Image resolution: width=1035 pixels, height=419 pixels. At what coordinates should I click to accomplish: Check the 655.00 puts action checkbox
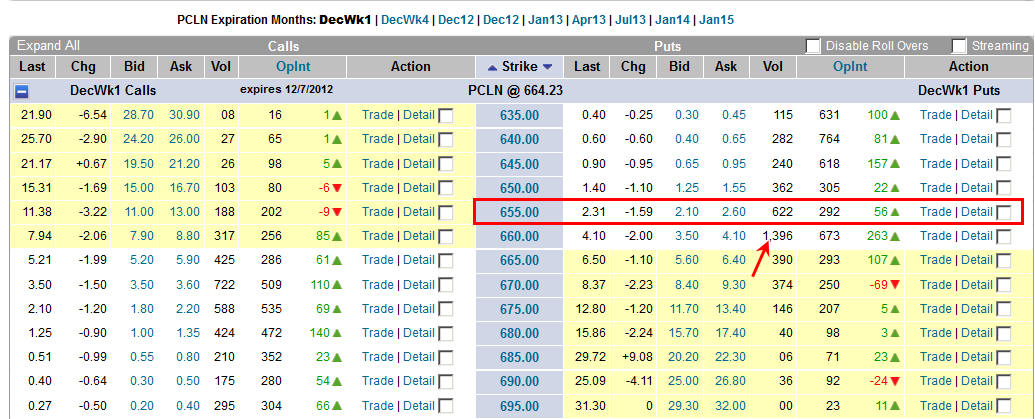click(1003, 212)
